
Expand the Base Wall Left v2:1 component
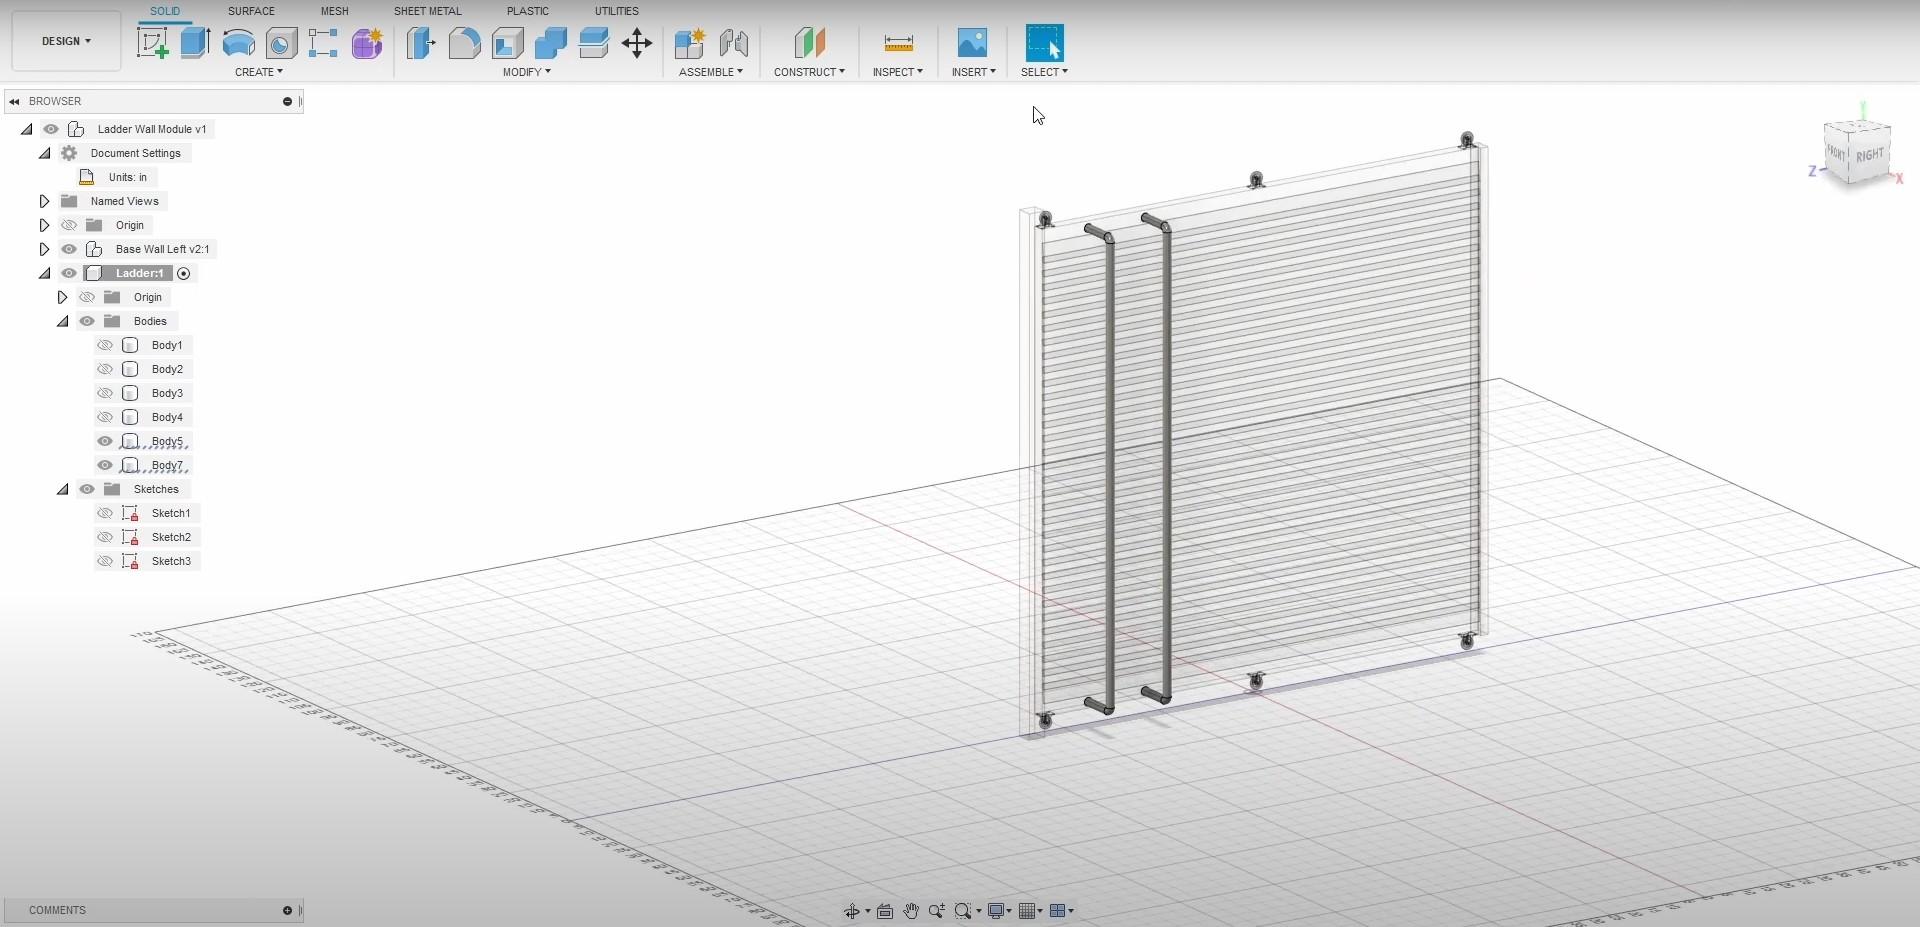(x=44, y=249)
